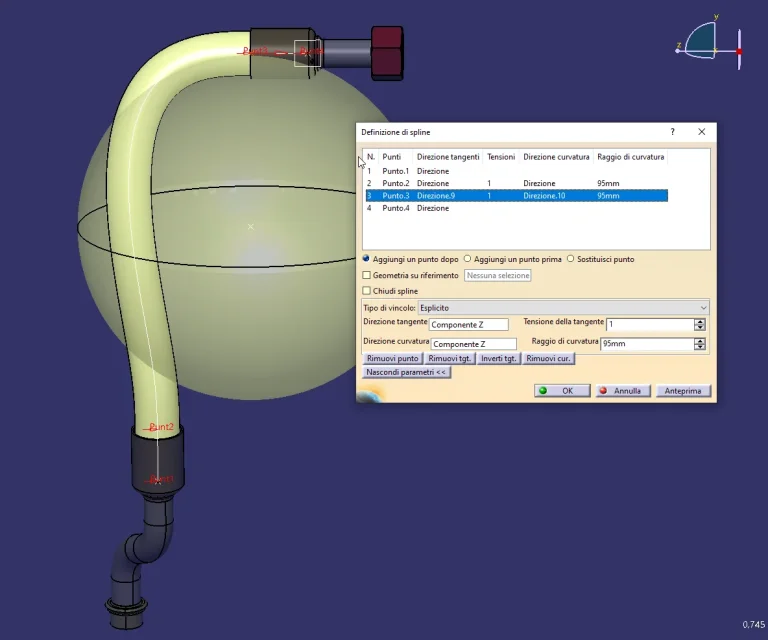Confirm spline with OK button

(x=562, y=391)
